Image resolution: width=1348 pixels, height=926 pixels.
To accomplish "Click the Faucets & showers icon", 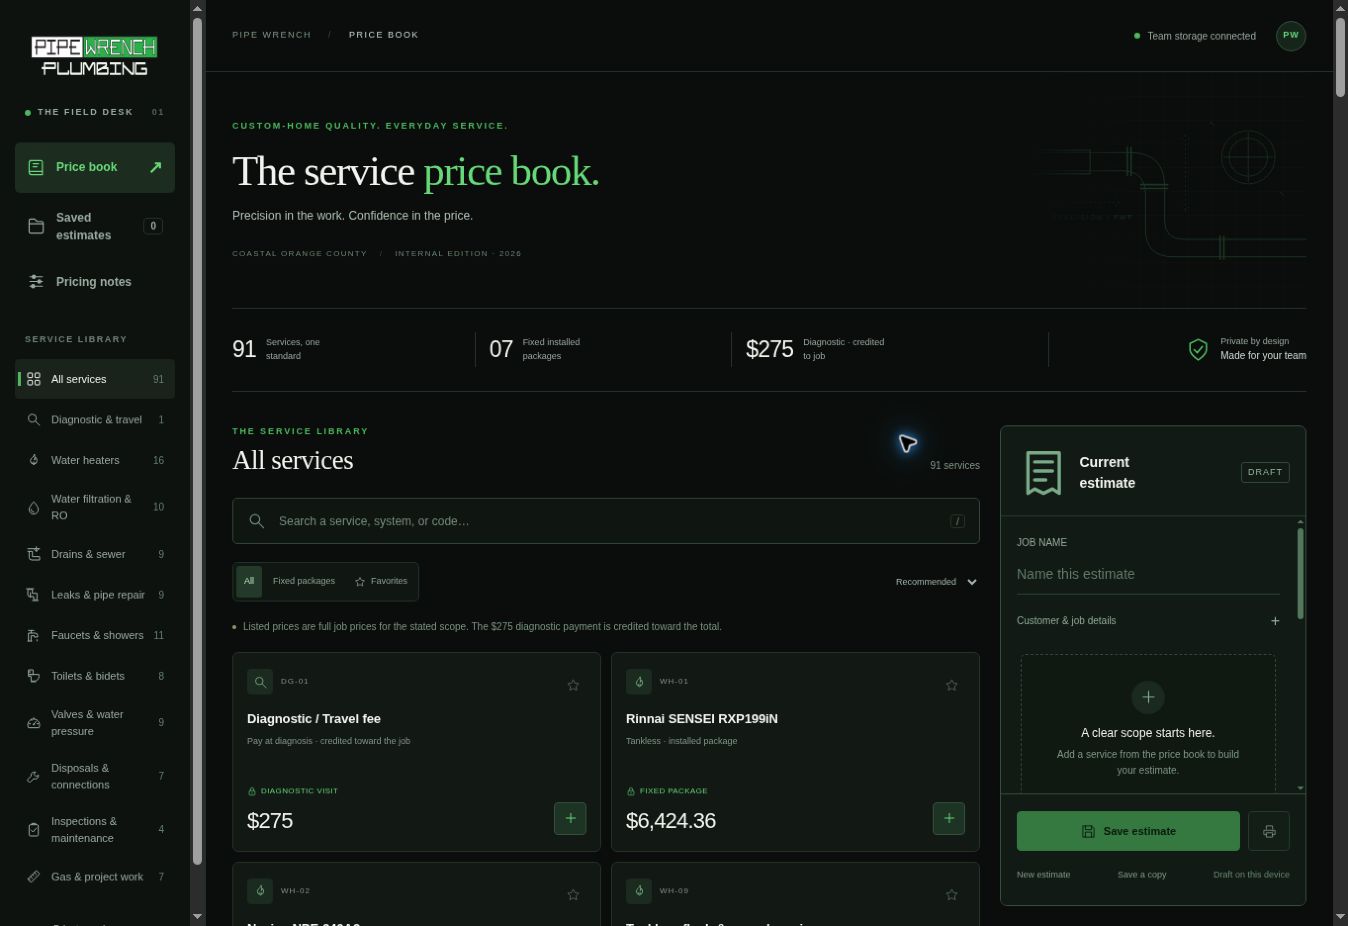I will (34, 635).
